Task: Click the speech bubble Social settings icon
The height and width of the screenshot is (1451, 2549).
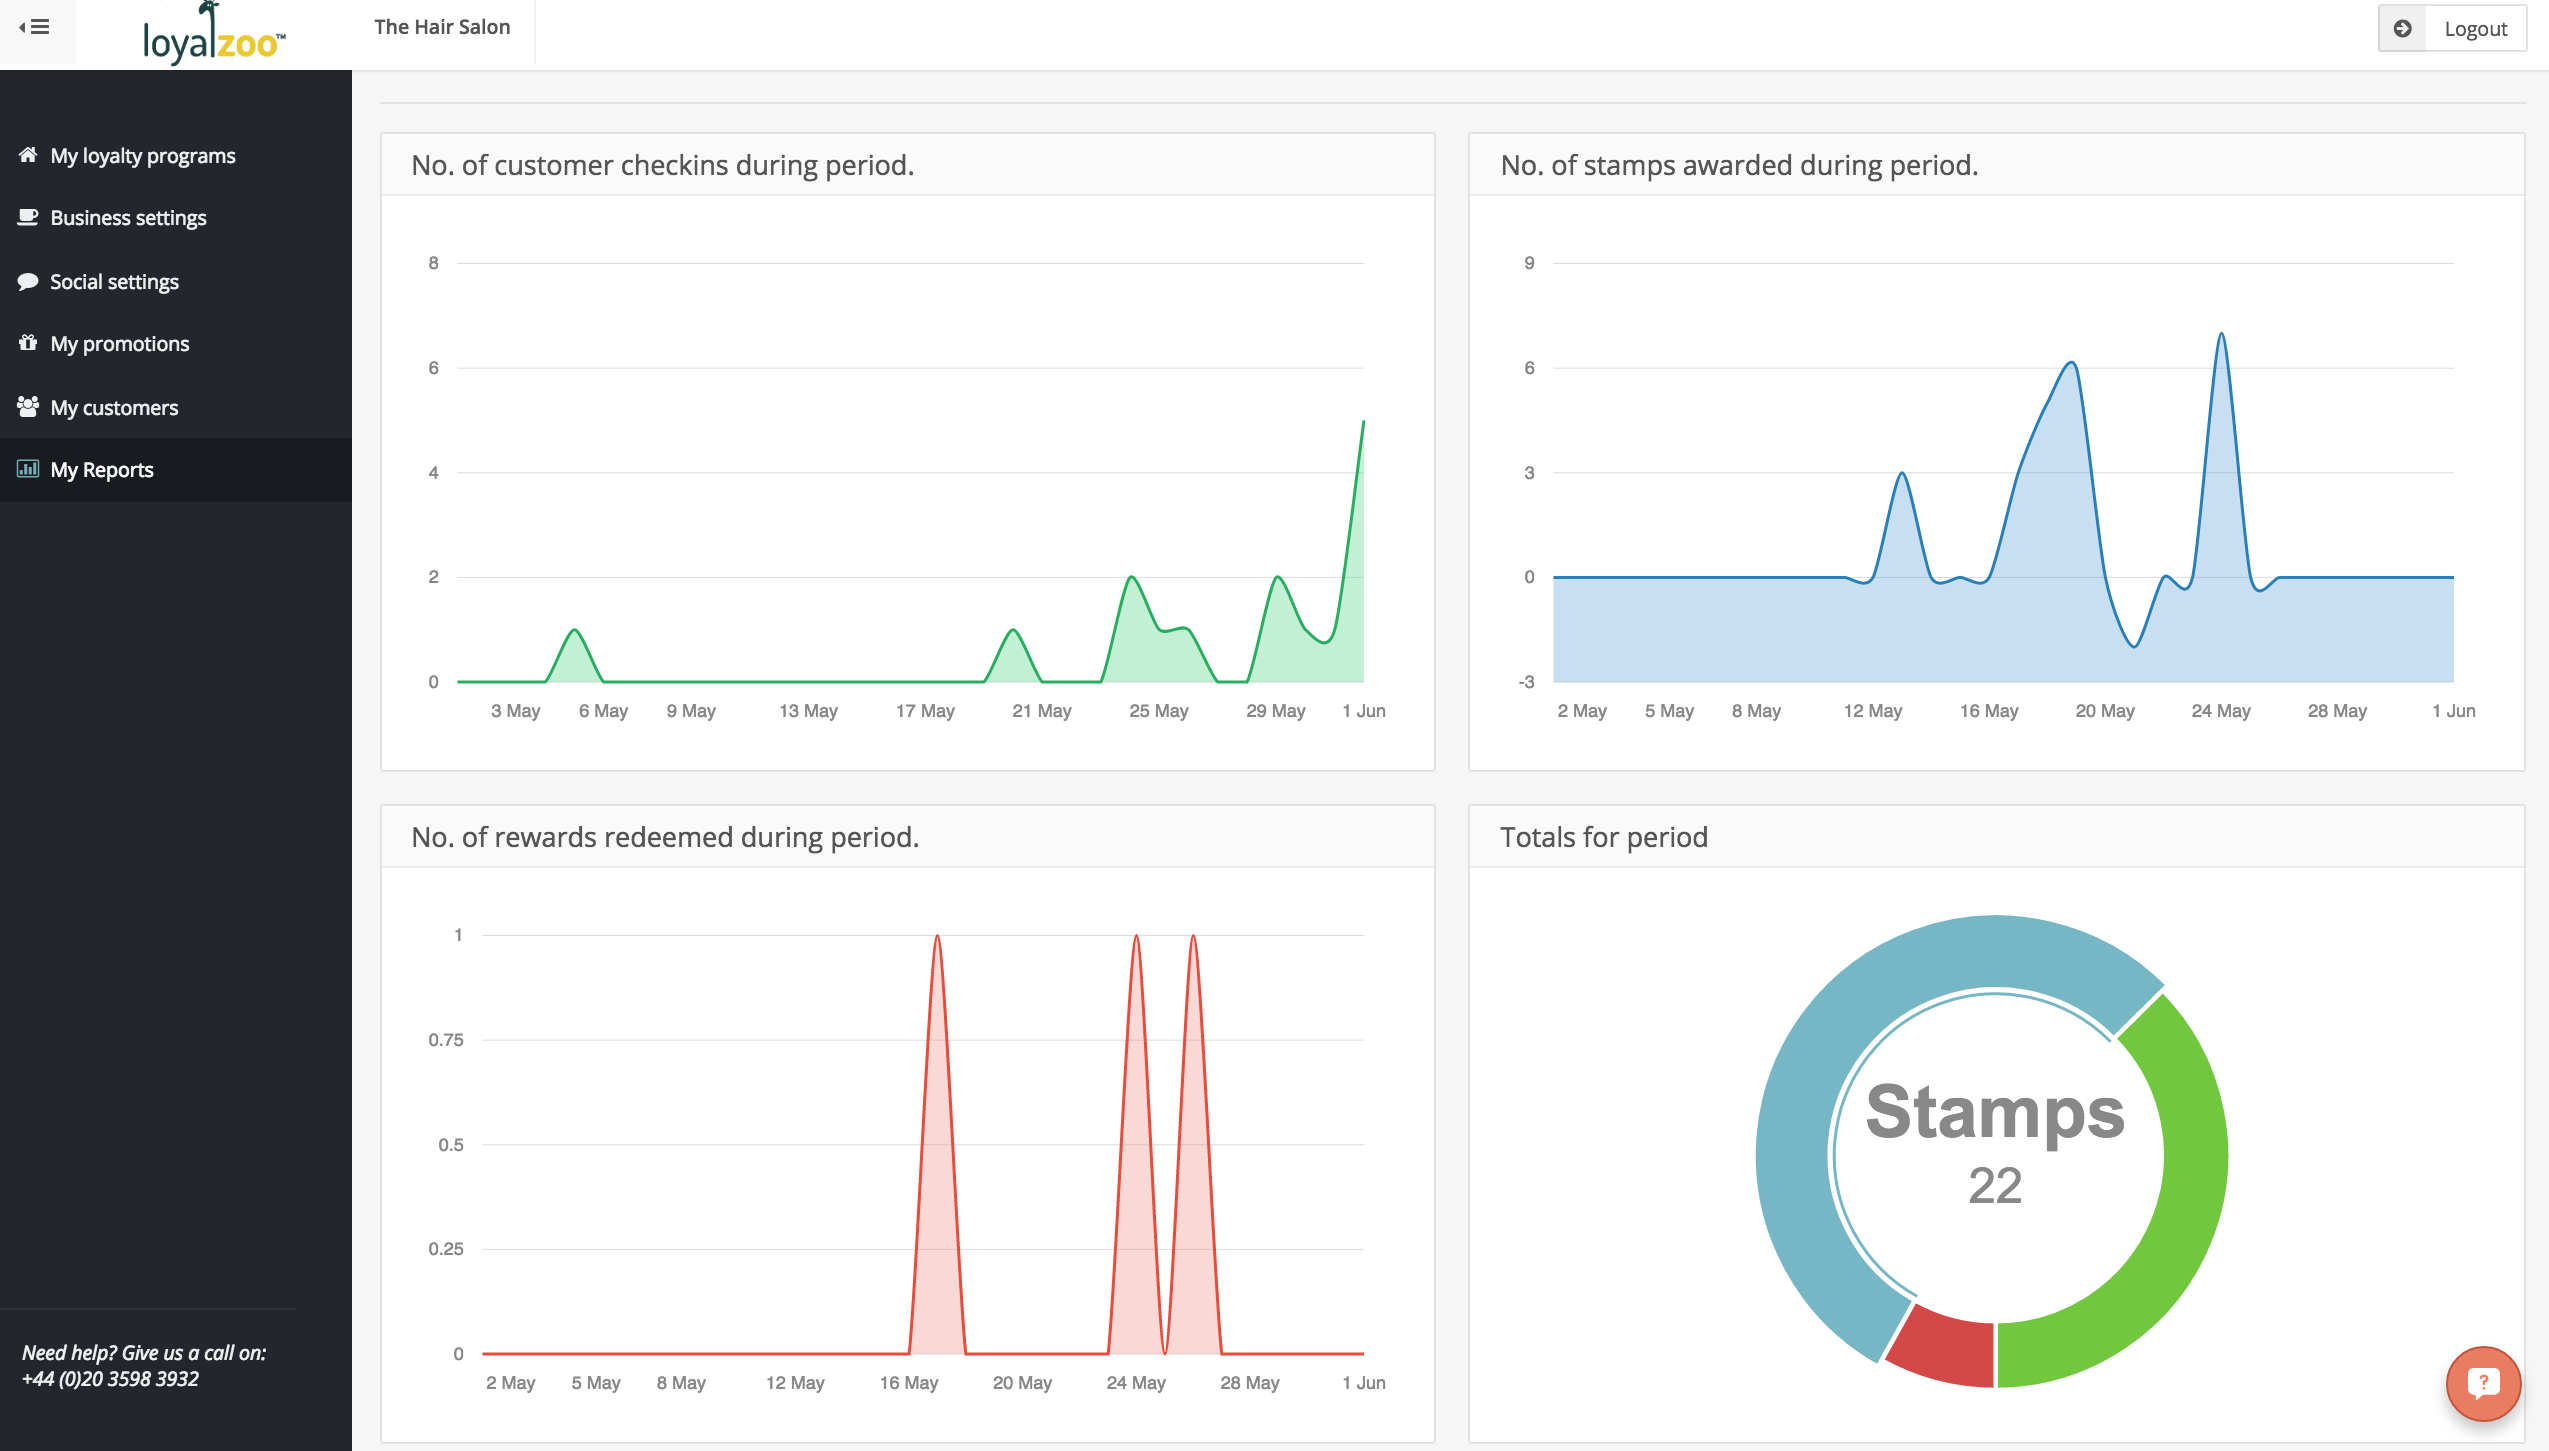Action: (x=28, y=281)
